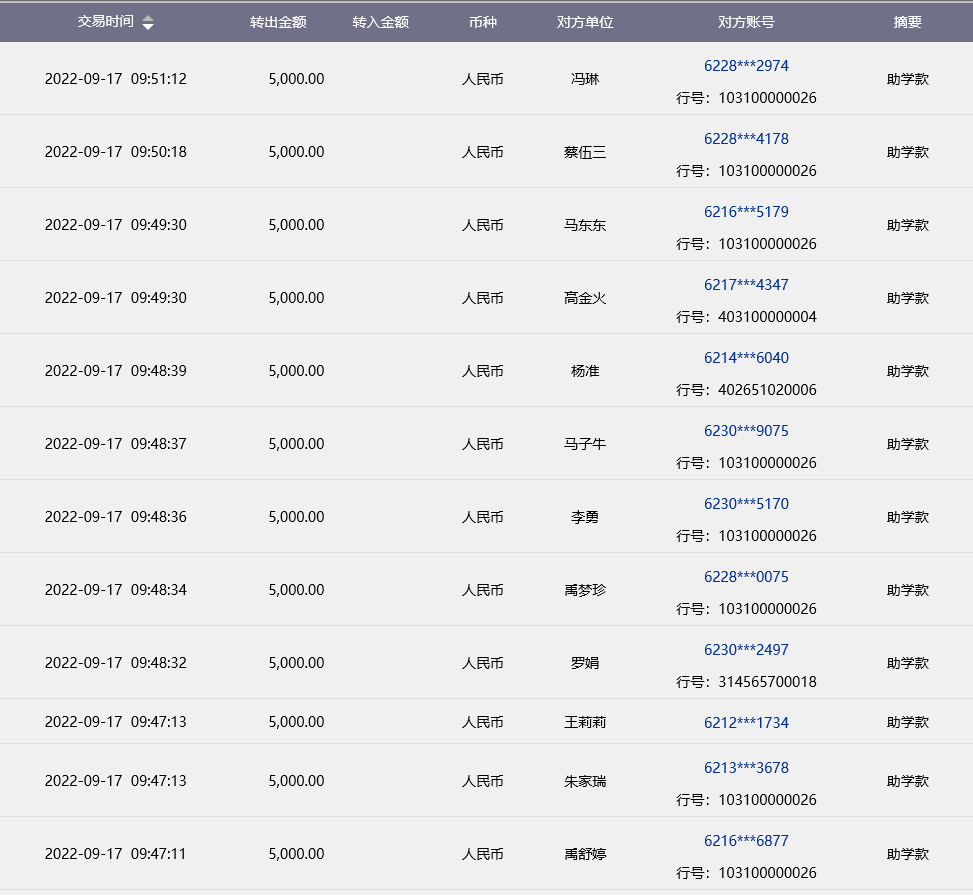Select the 币种 column header
This screenshot has height=895, width=973.
coord(482,22)
